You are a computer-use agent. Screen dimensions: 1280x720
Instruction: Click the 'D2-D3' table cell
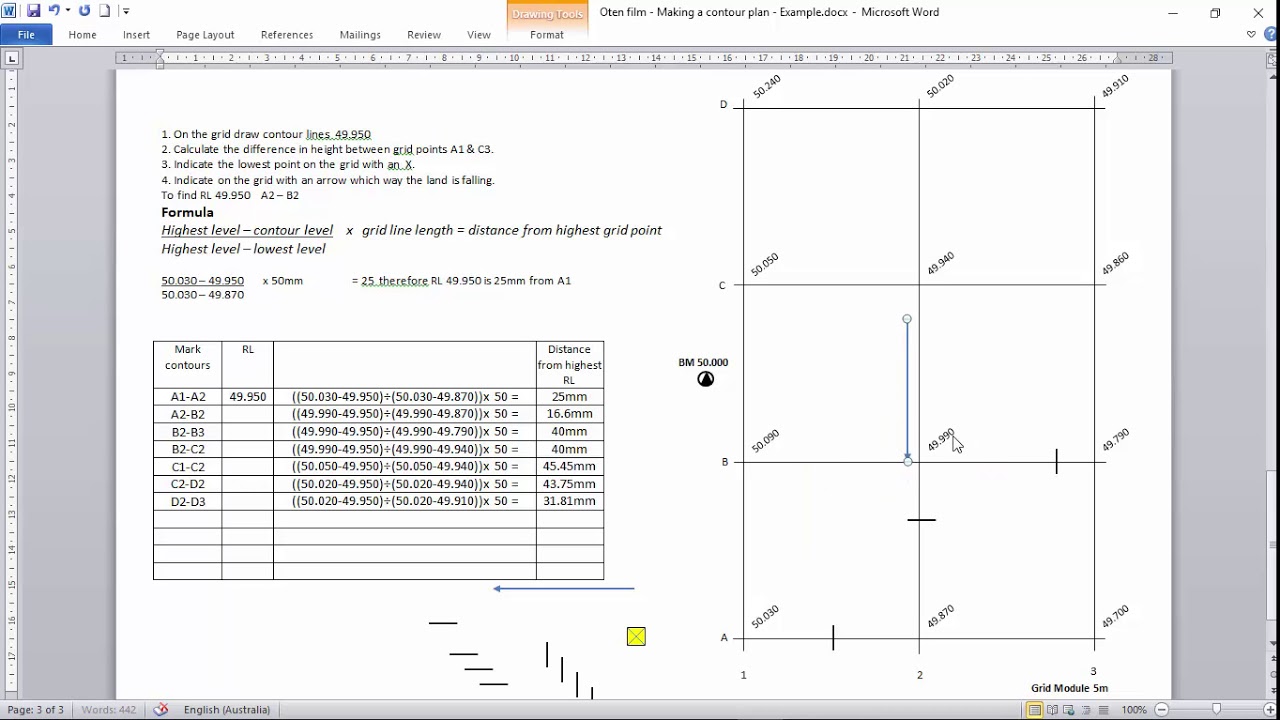pyautogui.click(x=188, y=501)
